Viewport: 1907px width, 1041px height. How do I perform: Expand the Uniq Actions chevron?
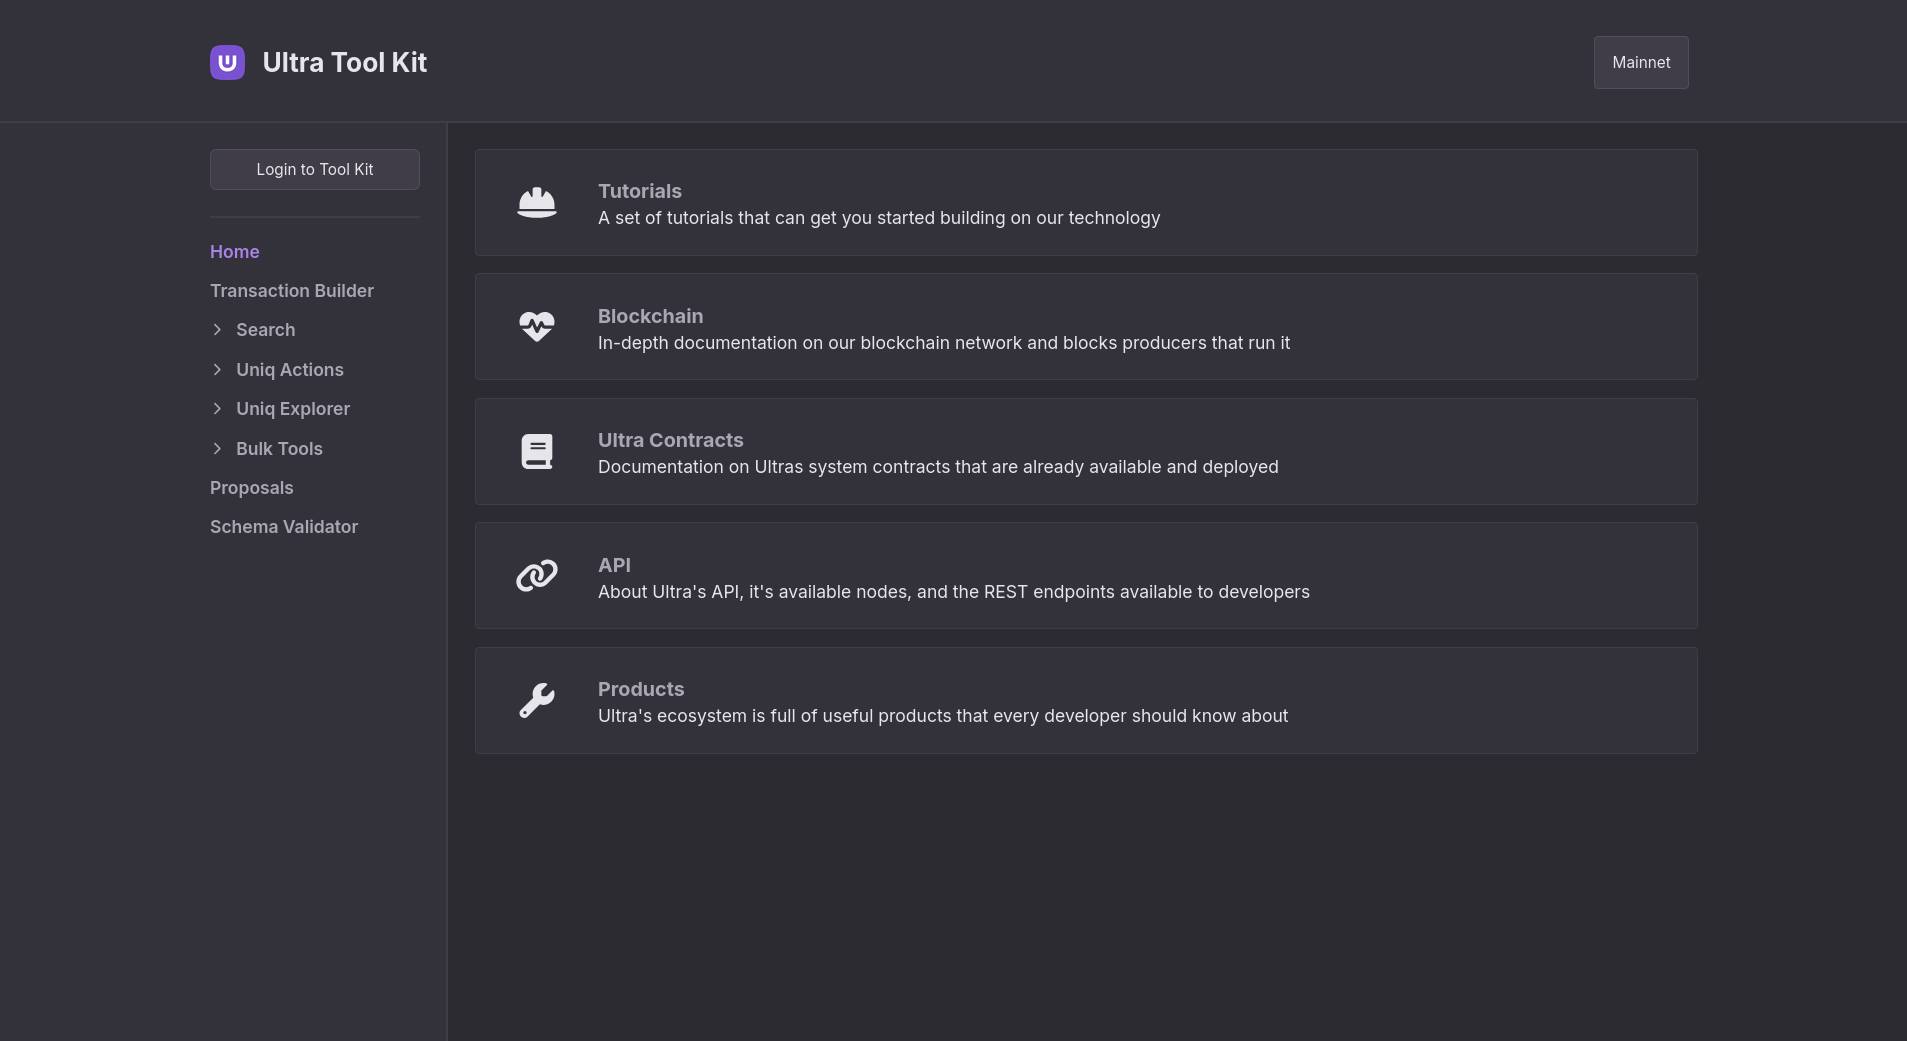click(x=217, y=370)
